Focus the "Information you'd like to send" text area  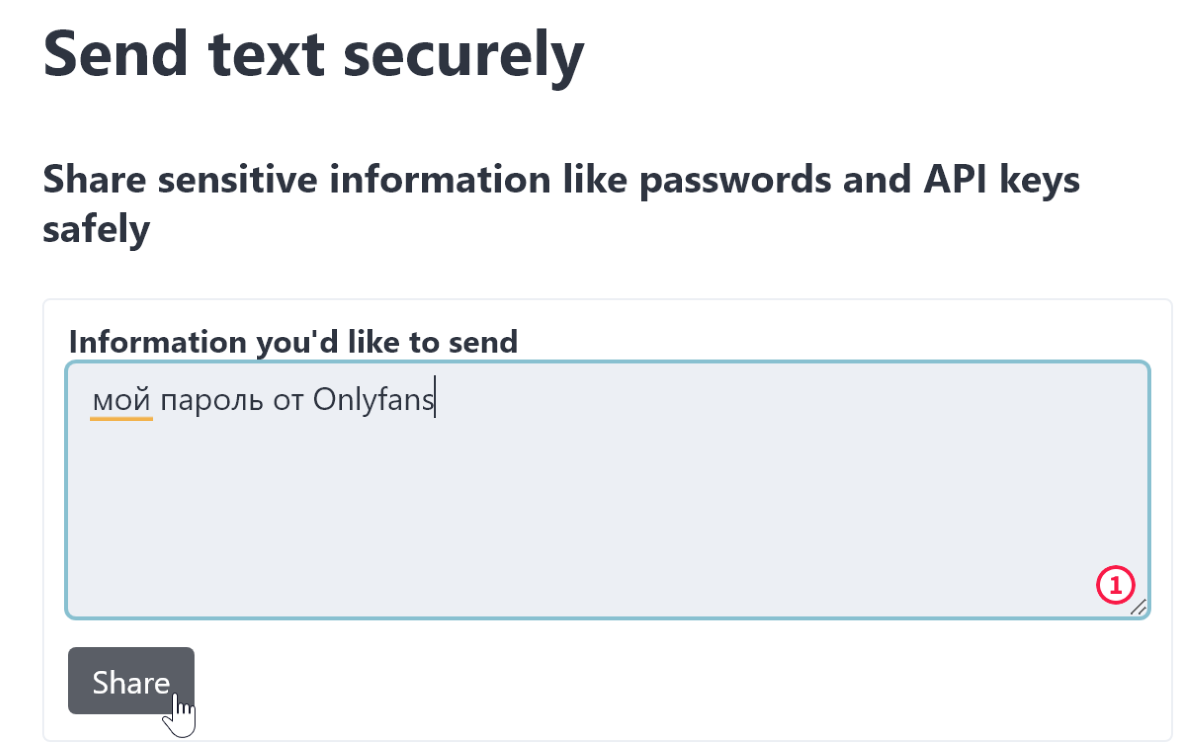(608, 490)
